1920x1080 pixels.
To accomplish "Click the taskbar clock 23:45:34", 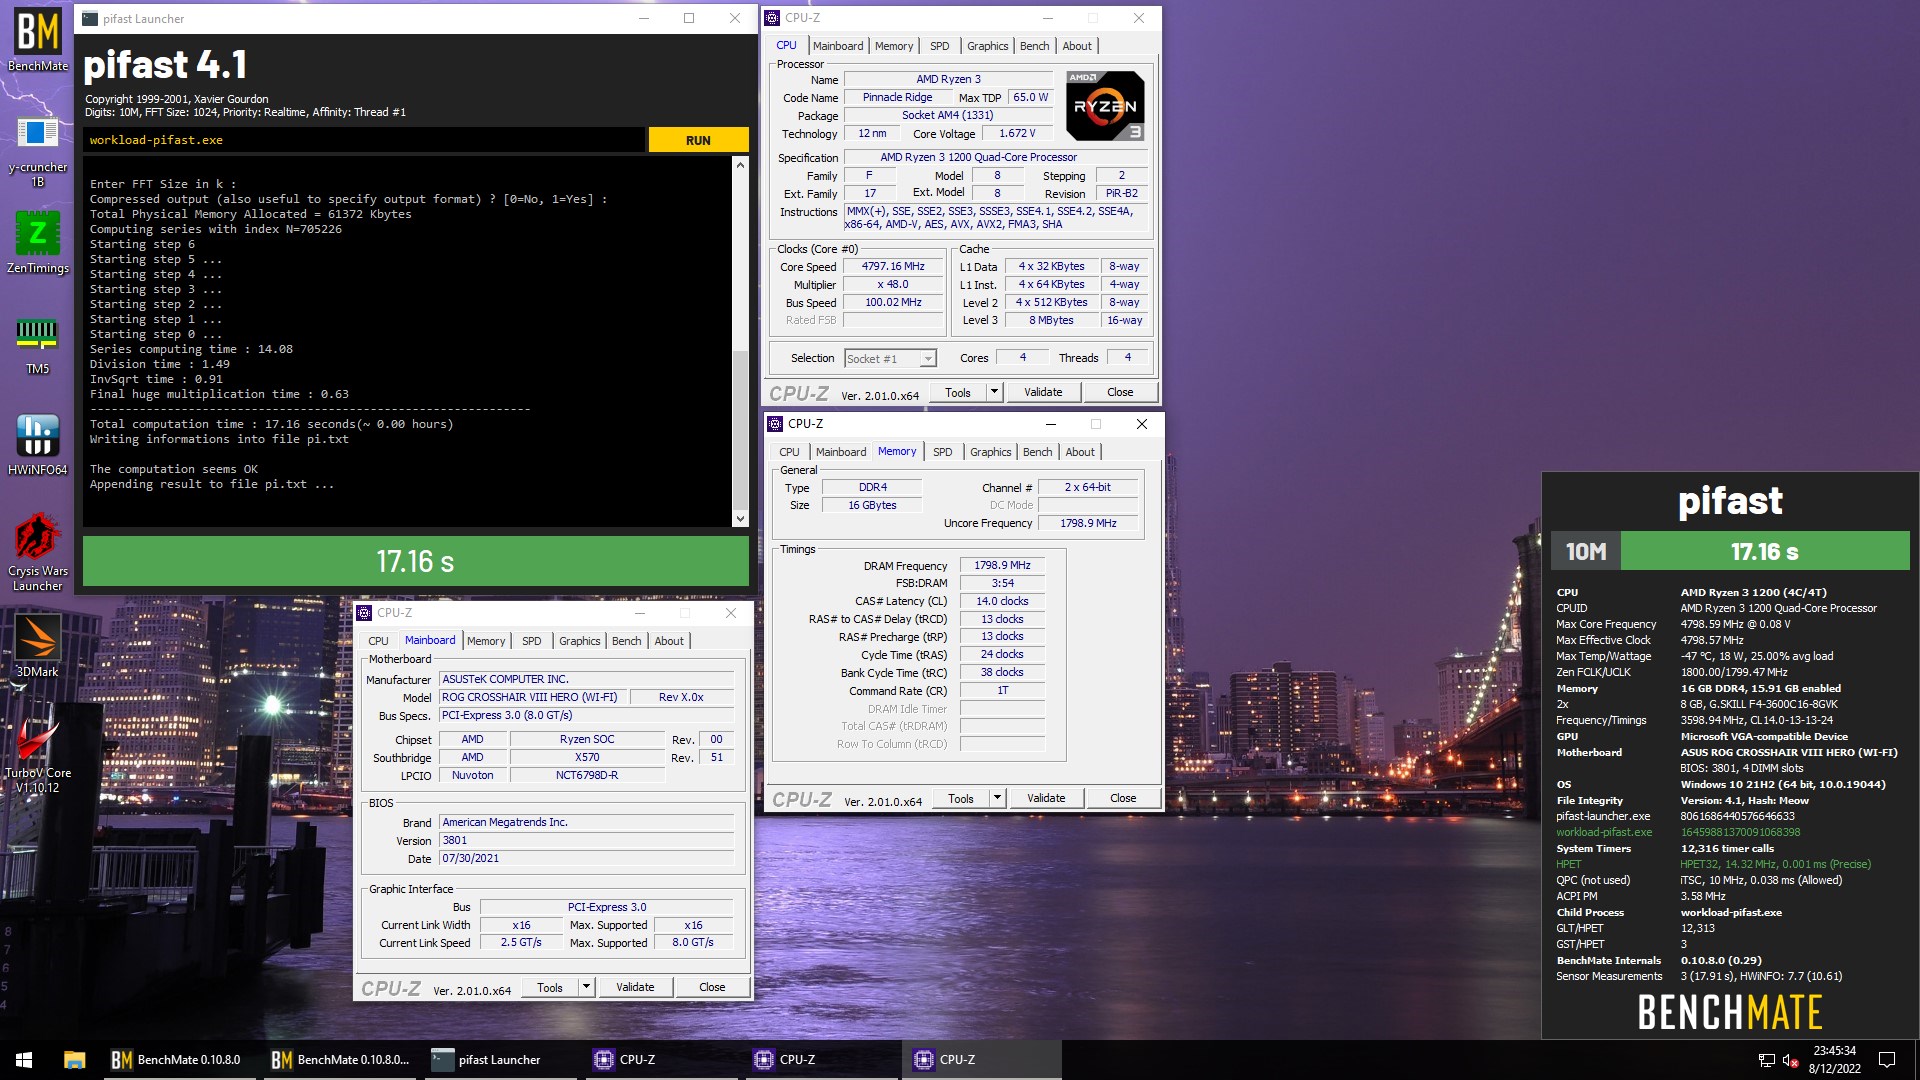I will pos(1834,1051).
